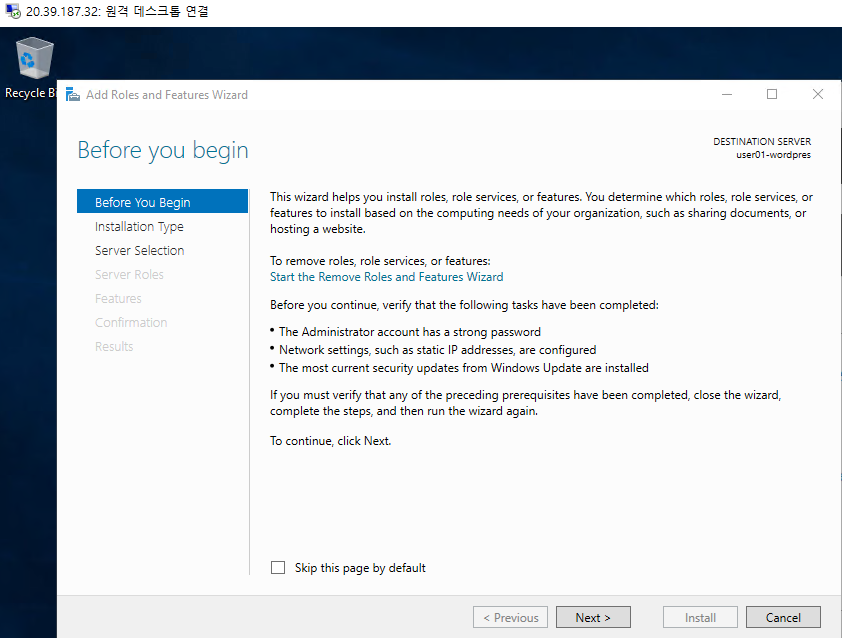
Task: Cancel the wizard
Action: pos(783,618)
